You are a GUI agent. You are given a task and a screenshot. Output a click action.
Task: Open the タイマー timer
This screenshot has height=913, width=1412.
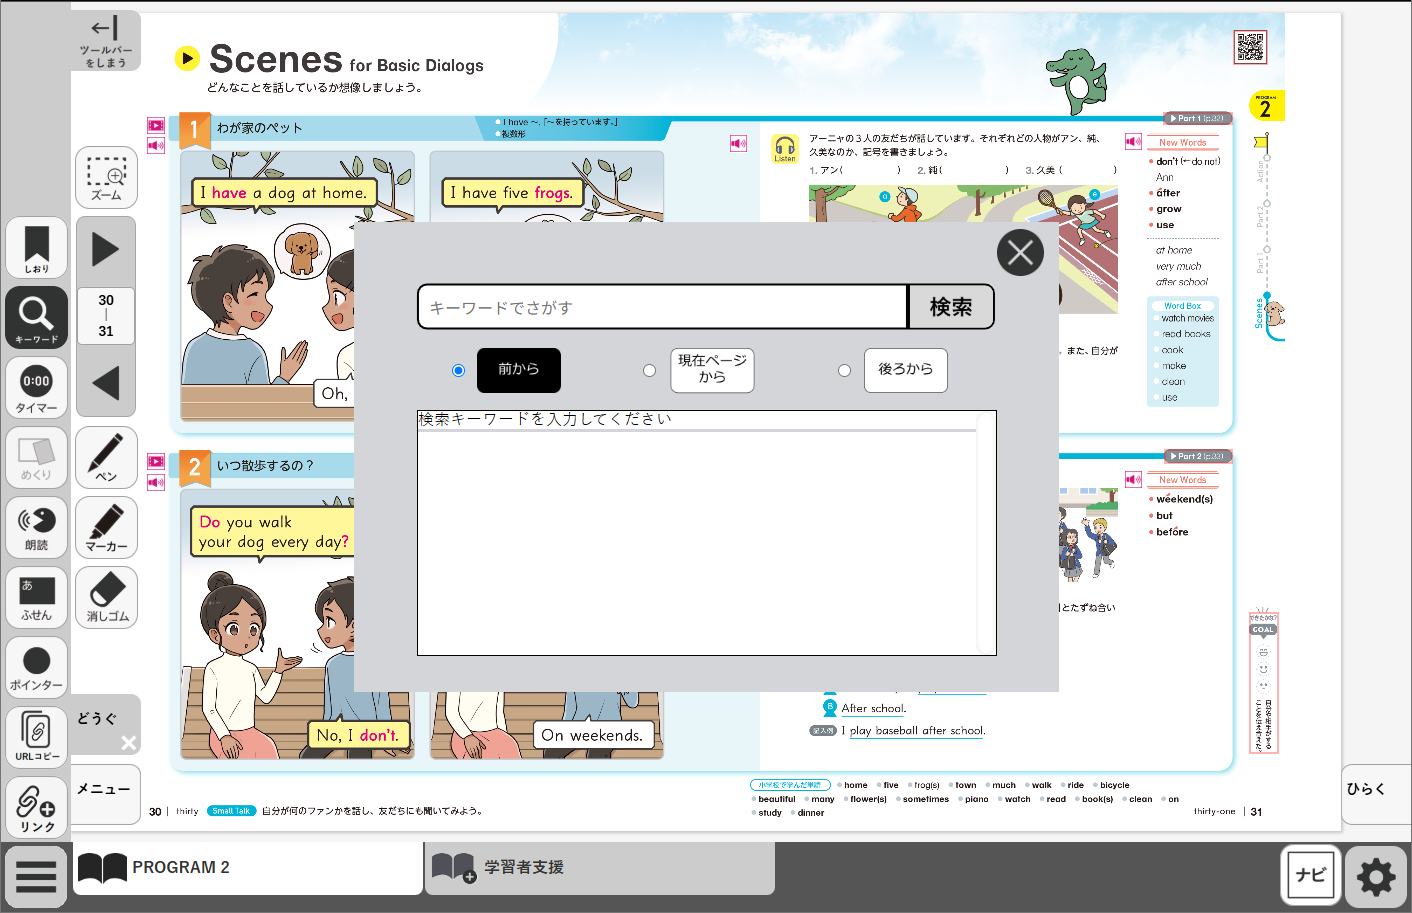(x=36, y=387)
